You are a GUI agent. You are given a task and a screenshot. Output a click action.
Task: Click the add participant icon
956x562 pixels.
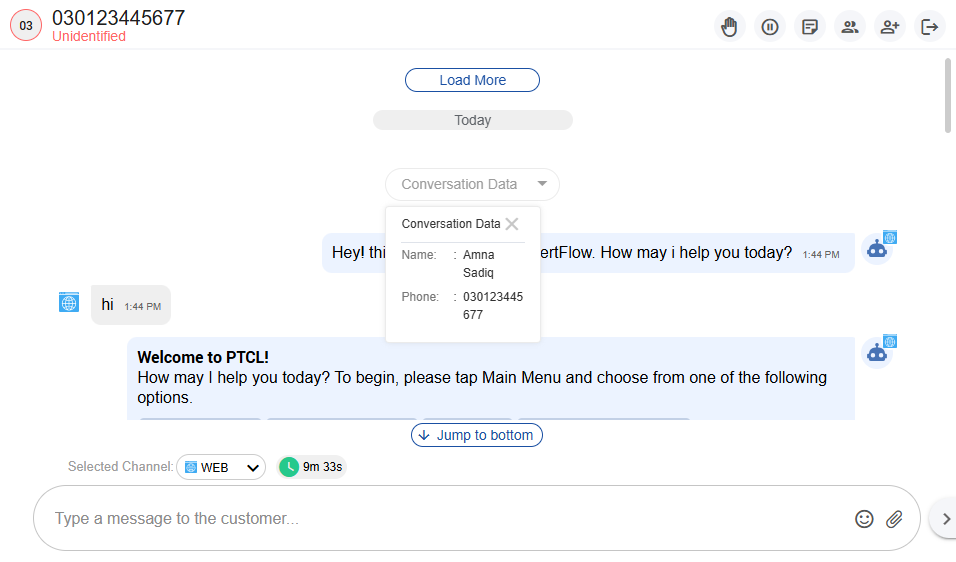[x=890, y=27]
